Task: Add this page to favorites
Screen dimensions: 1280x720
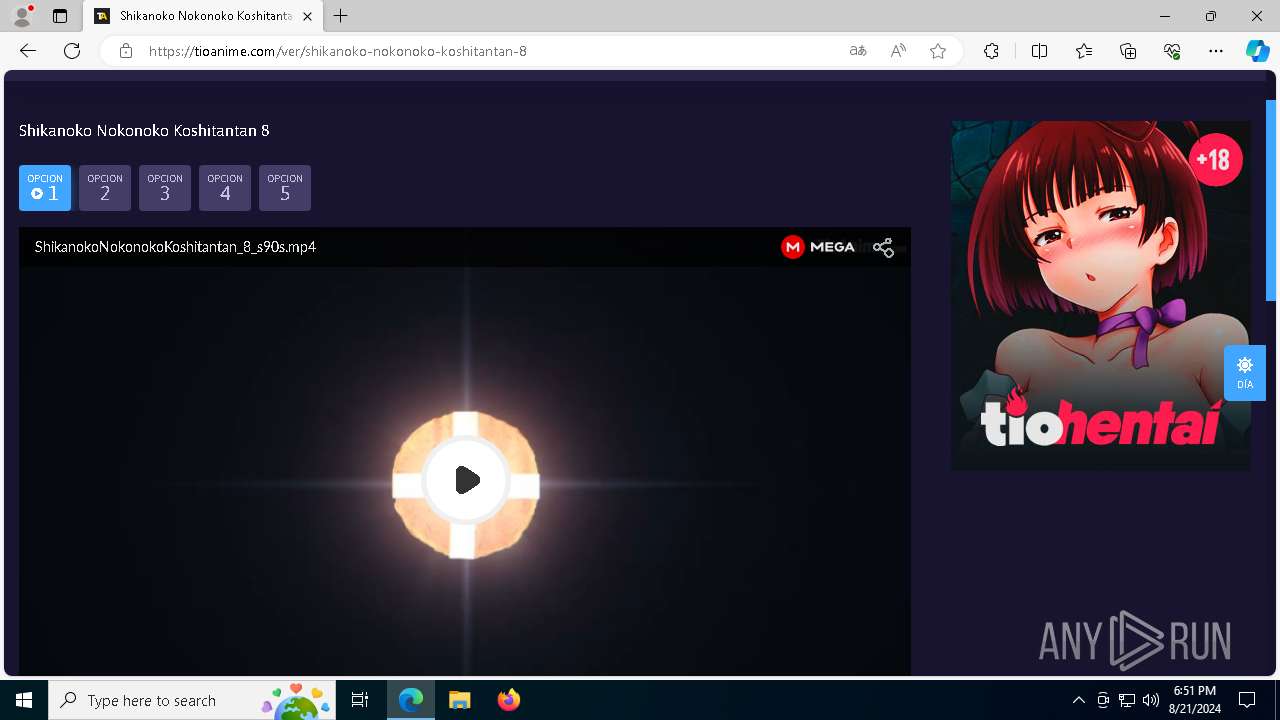Action: pyautogui.click(x=938, y=51)
